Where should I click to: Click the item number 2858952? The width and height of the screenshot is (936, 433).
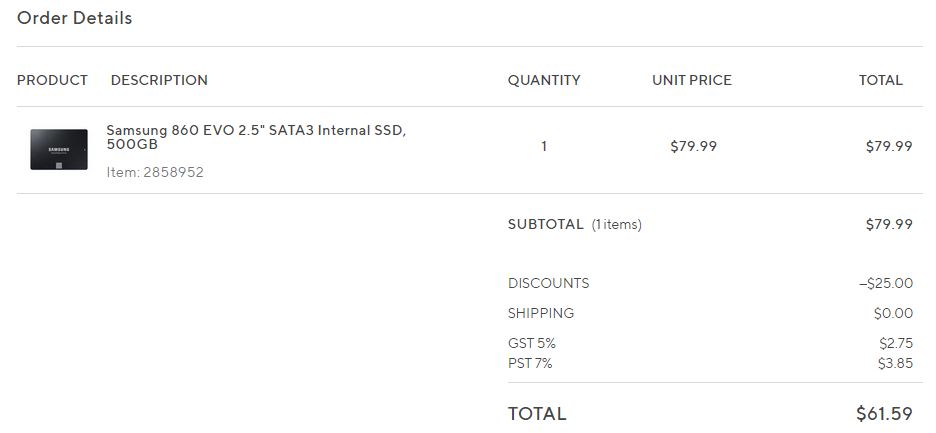coord(155,172)
